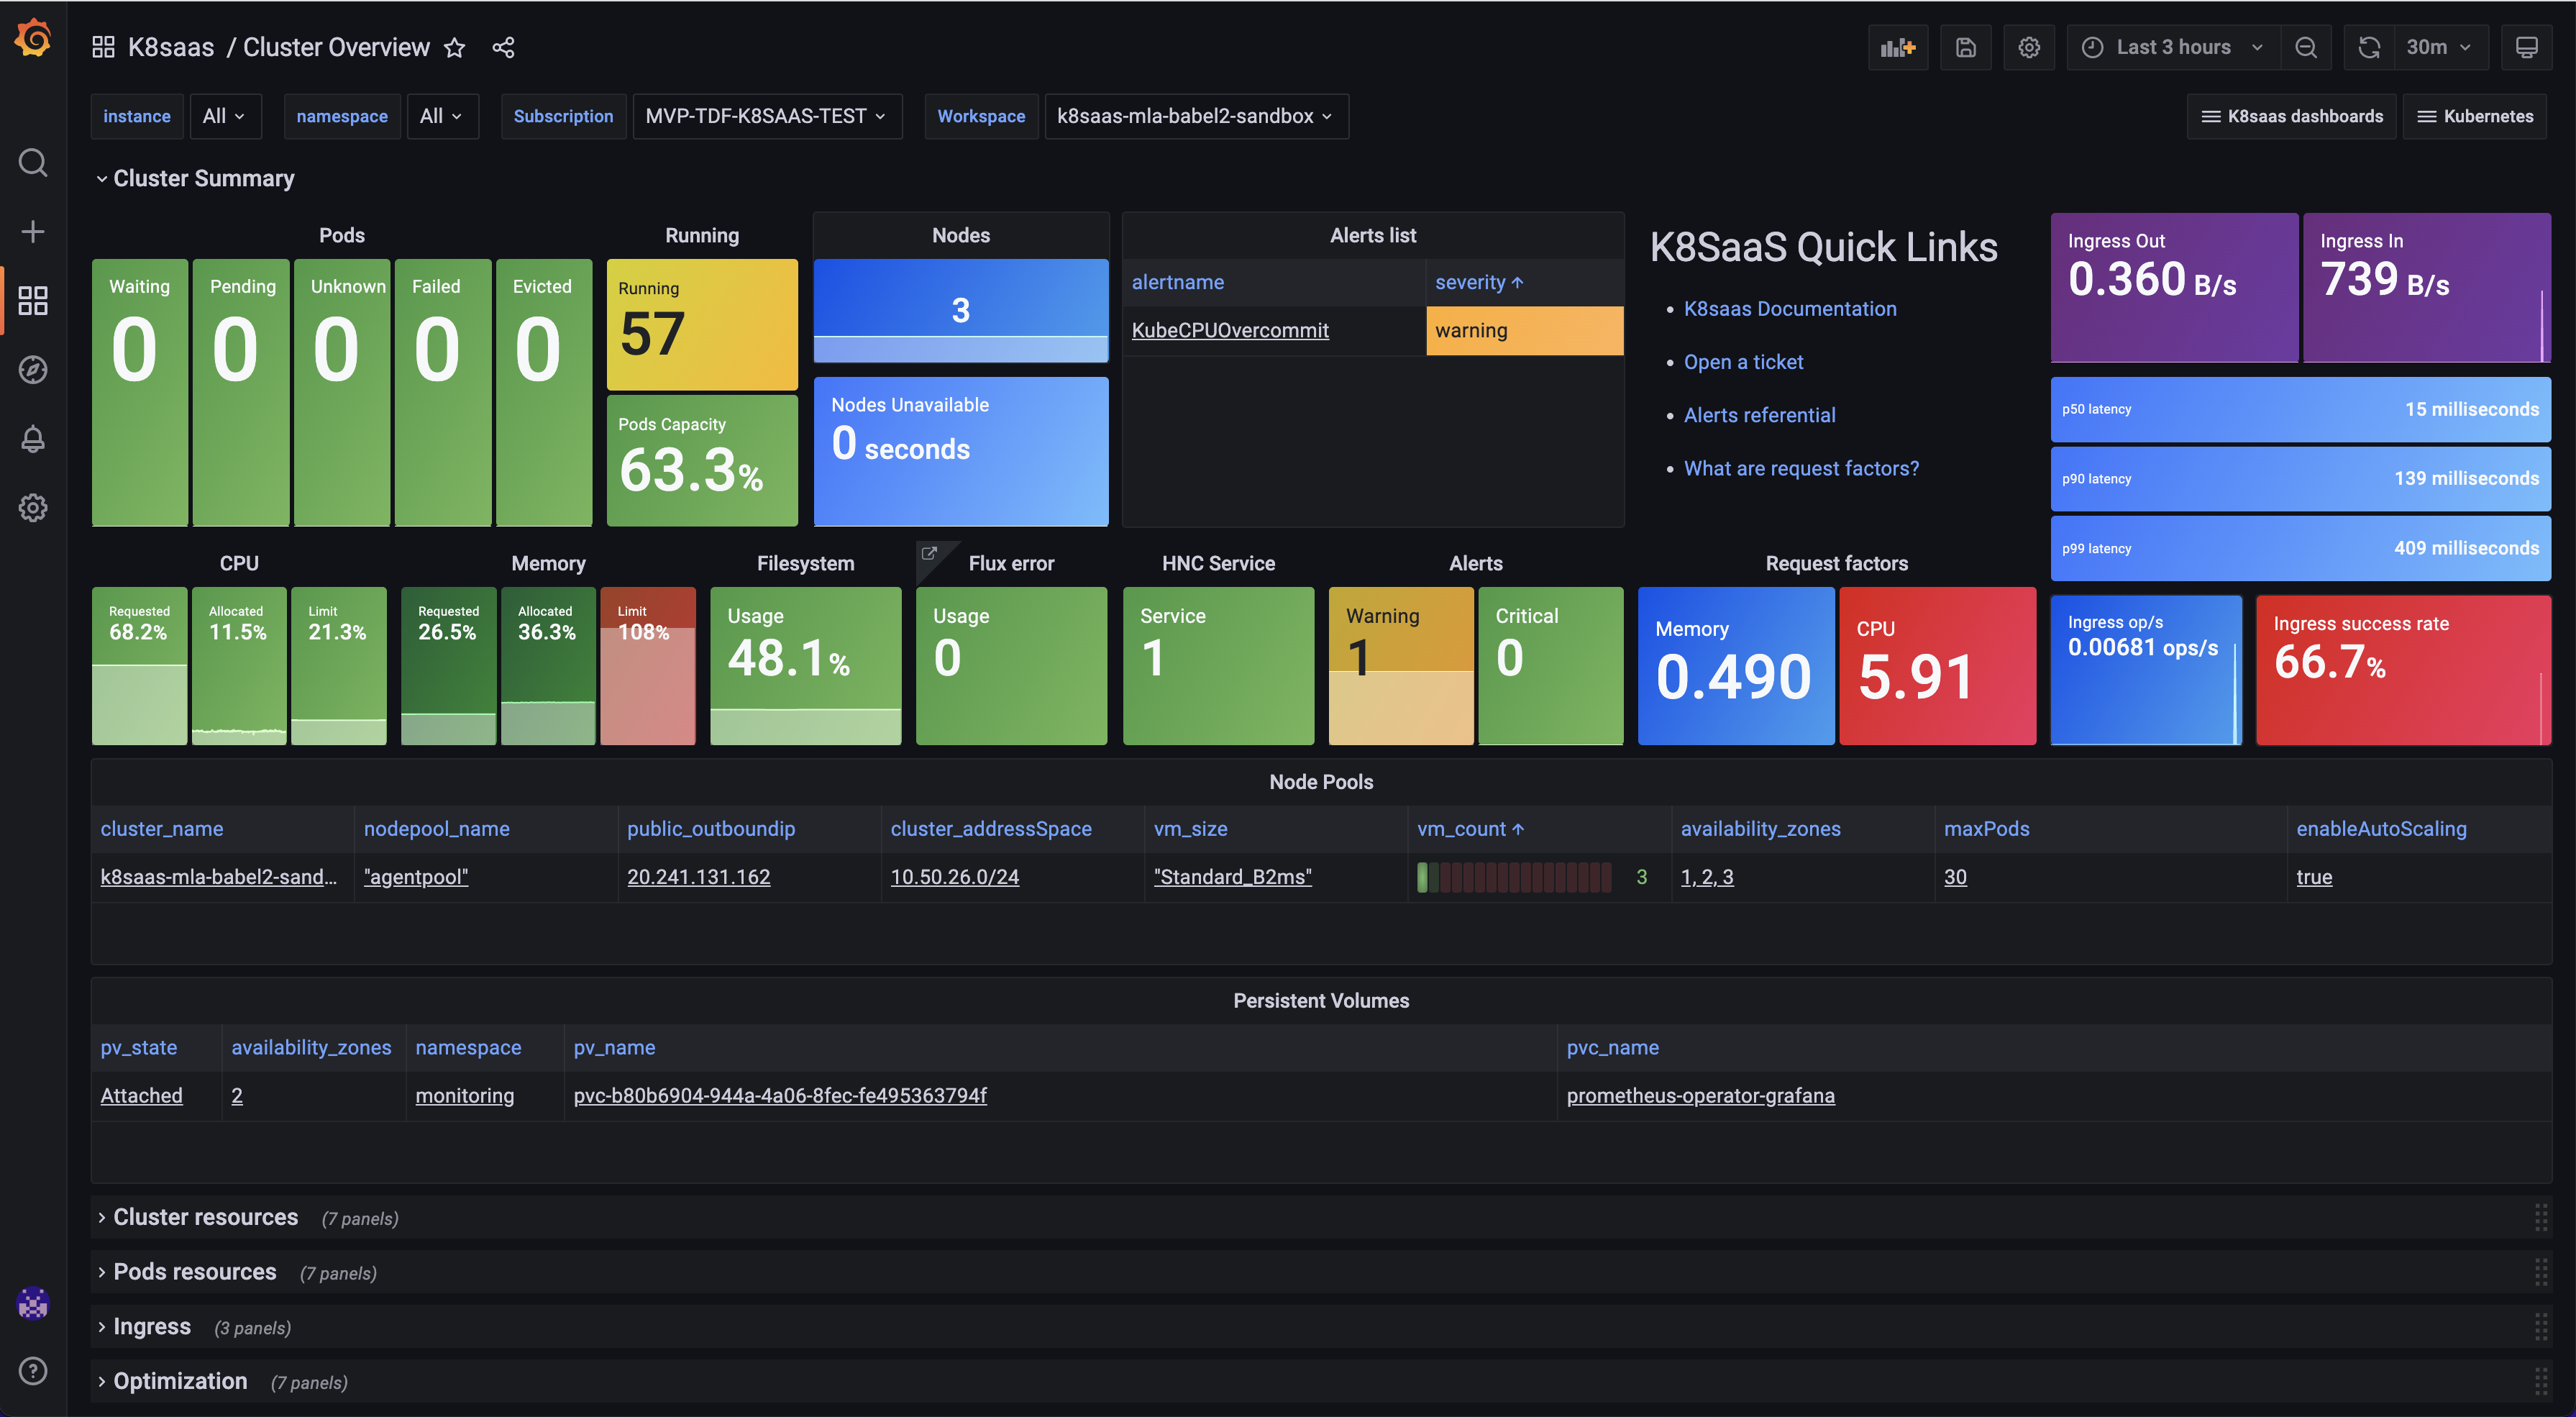Open the Flux error panel external link icon
Image resolution: width=2576 pixels, height=1417 pixels.
pyautogui.click(x=929, y=552)
